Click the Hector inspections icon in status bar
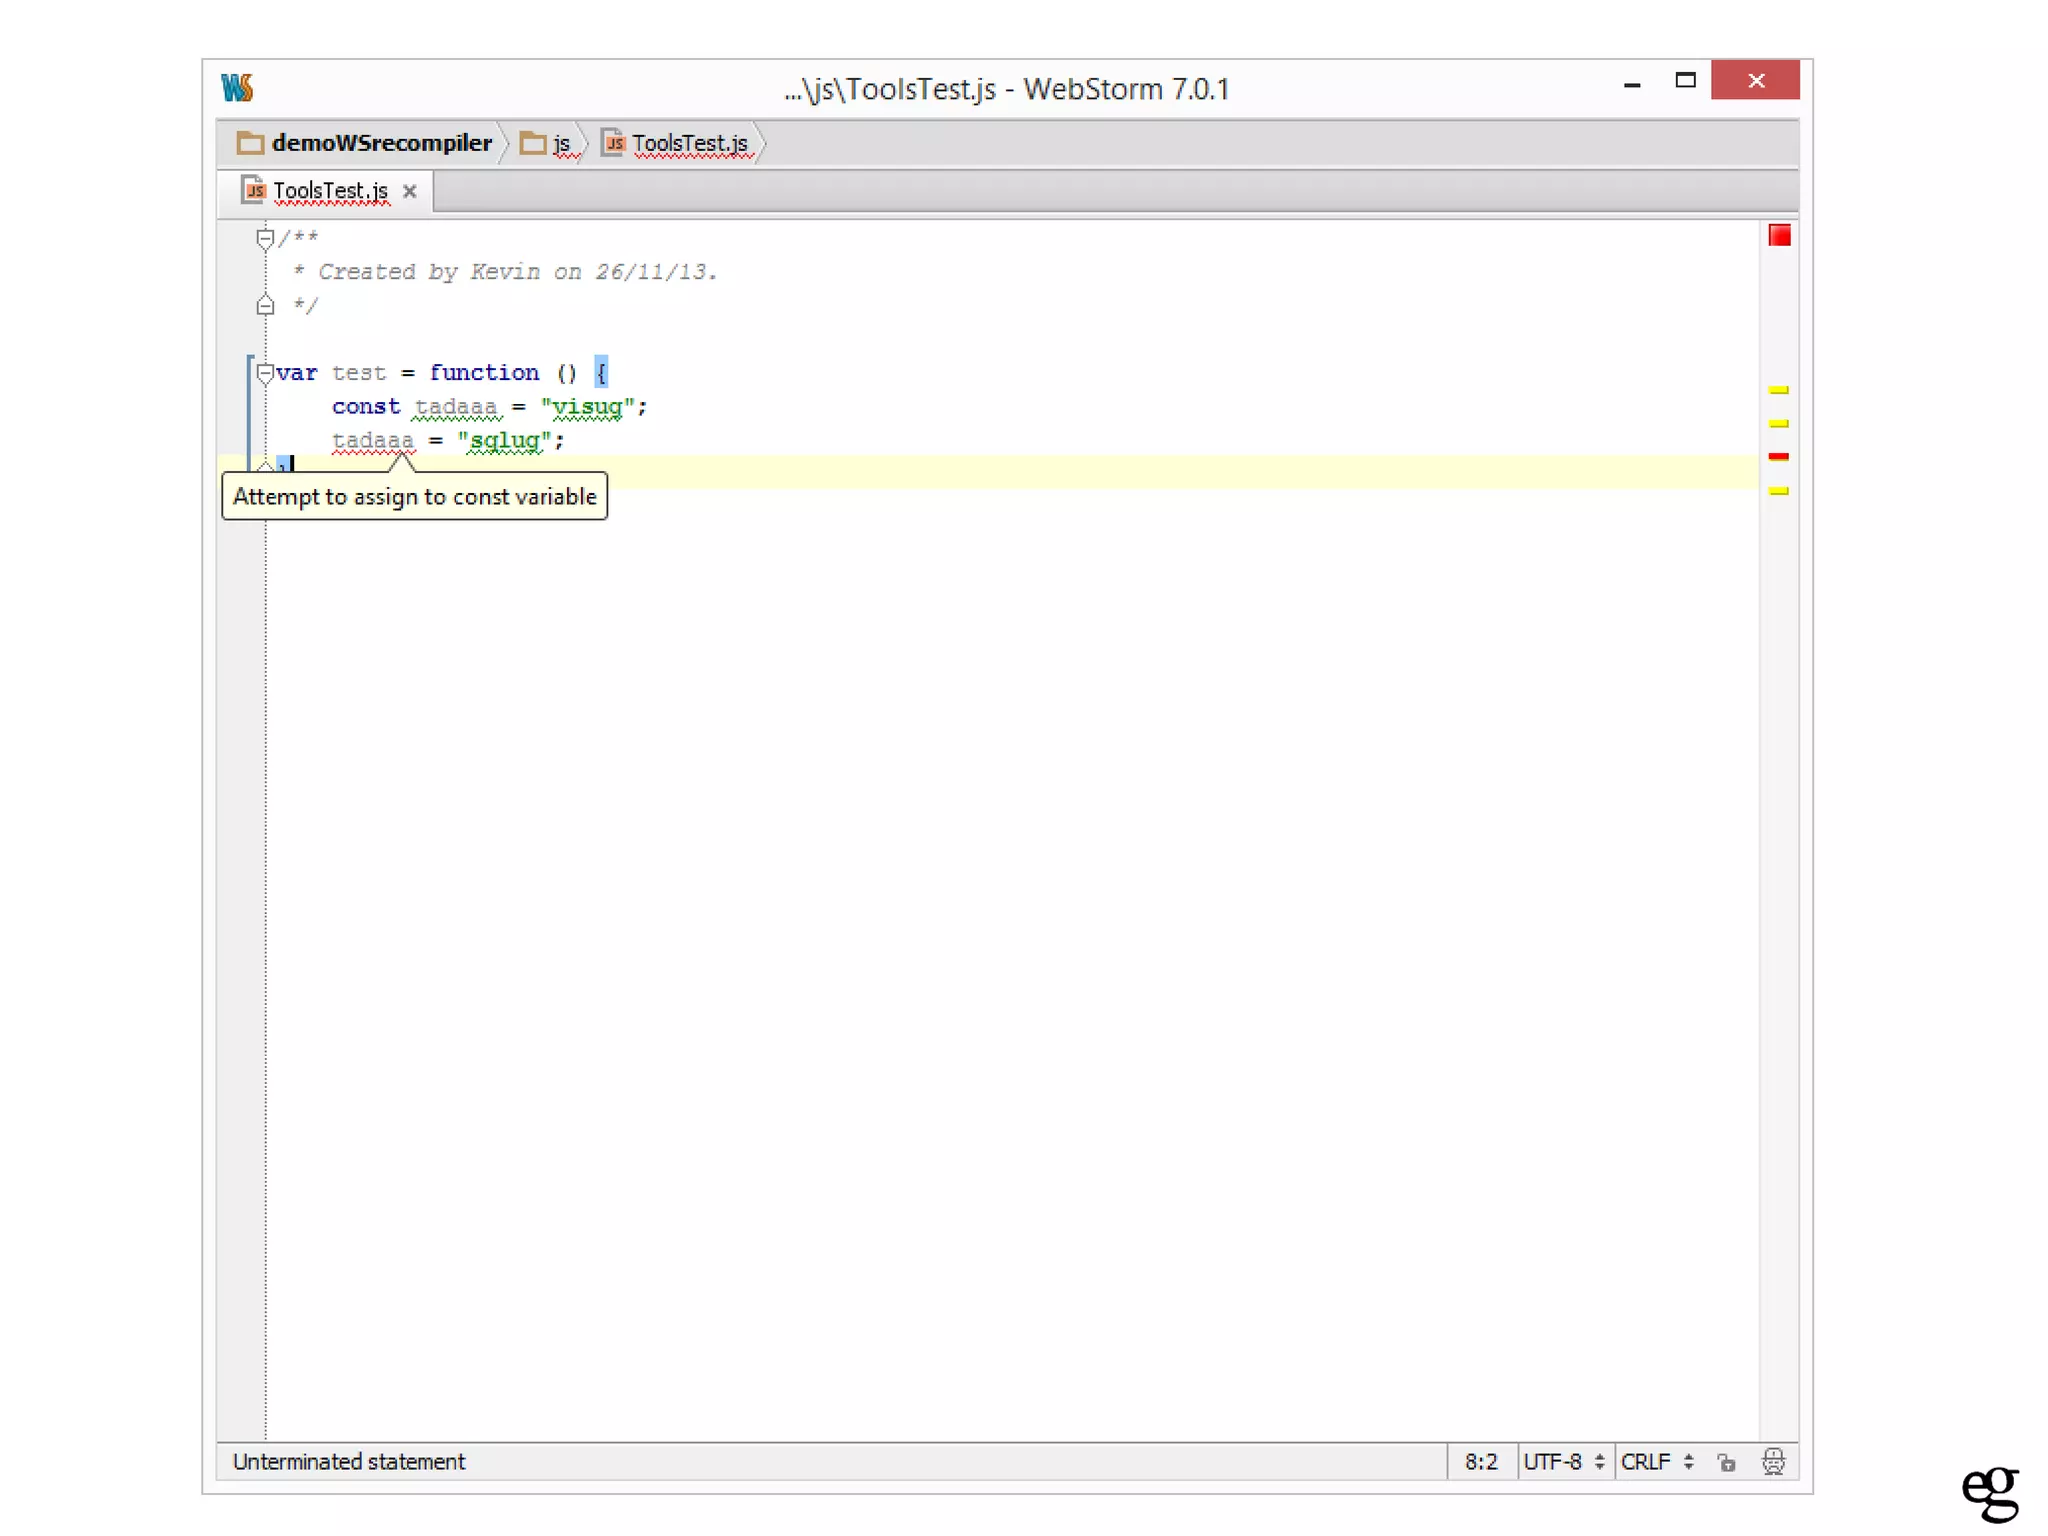The height and width of the screenshot is (1536, 2048). tap(1773, 1462)
